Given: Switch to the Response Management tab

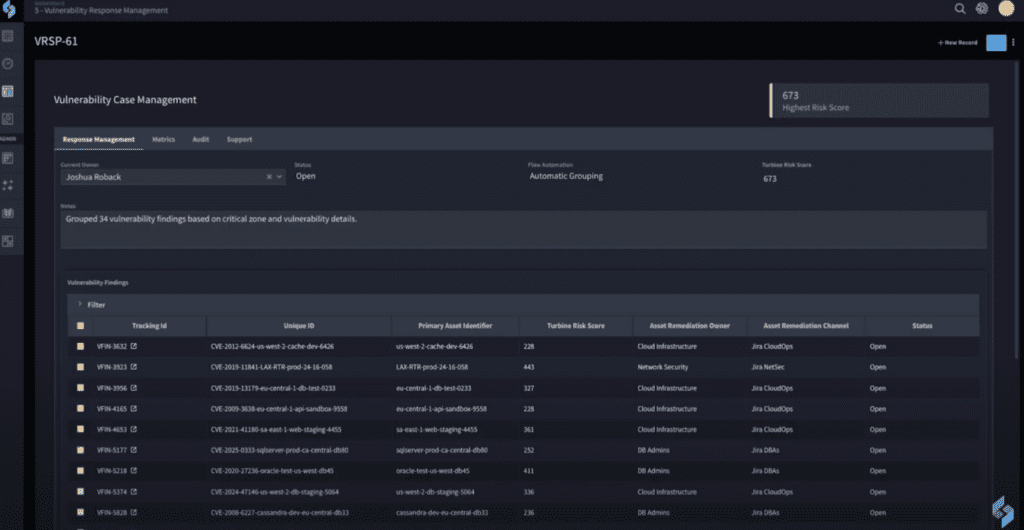Looking at the screenshot, I should tap(99, 139).
